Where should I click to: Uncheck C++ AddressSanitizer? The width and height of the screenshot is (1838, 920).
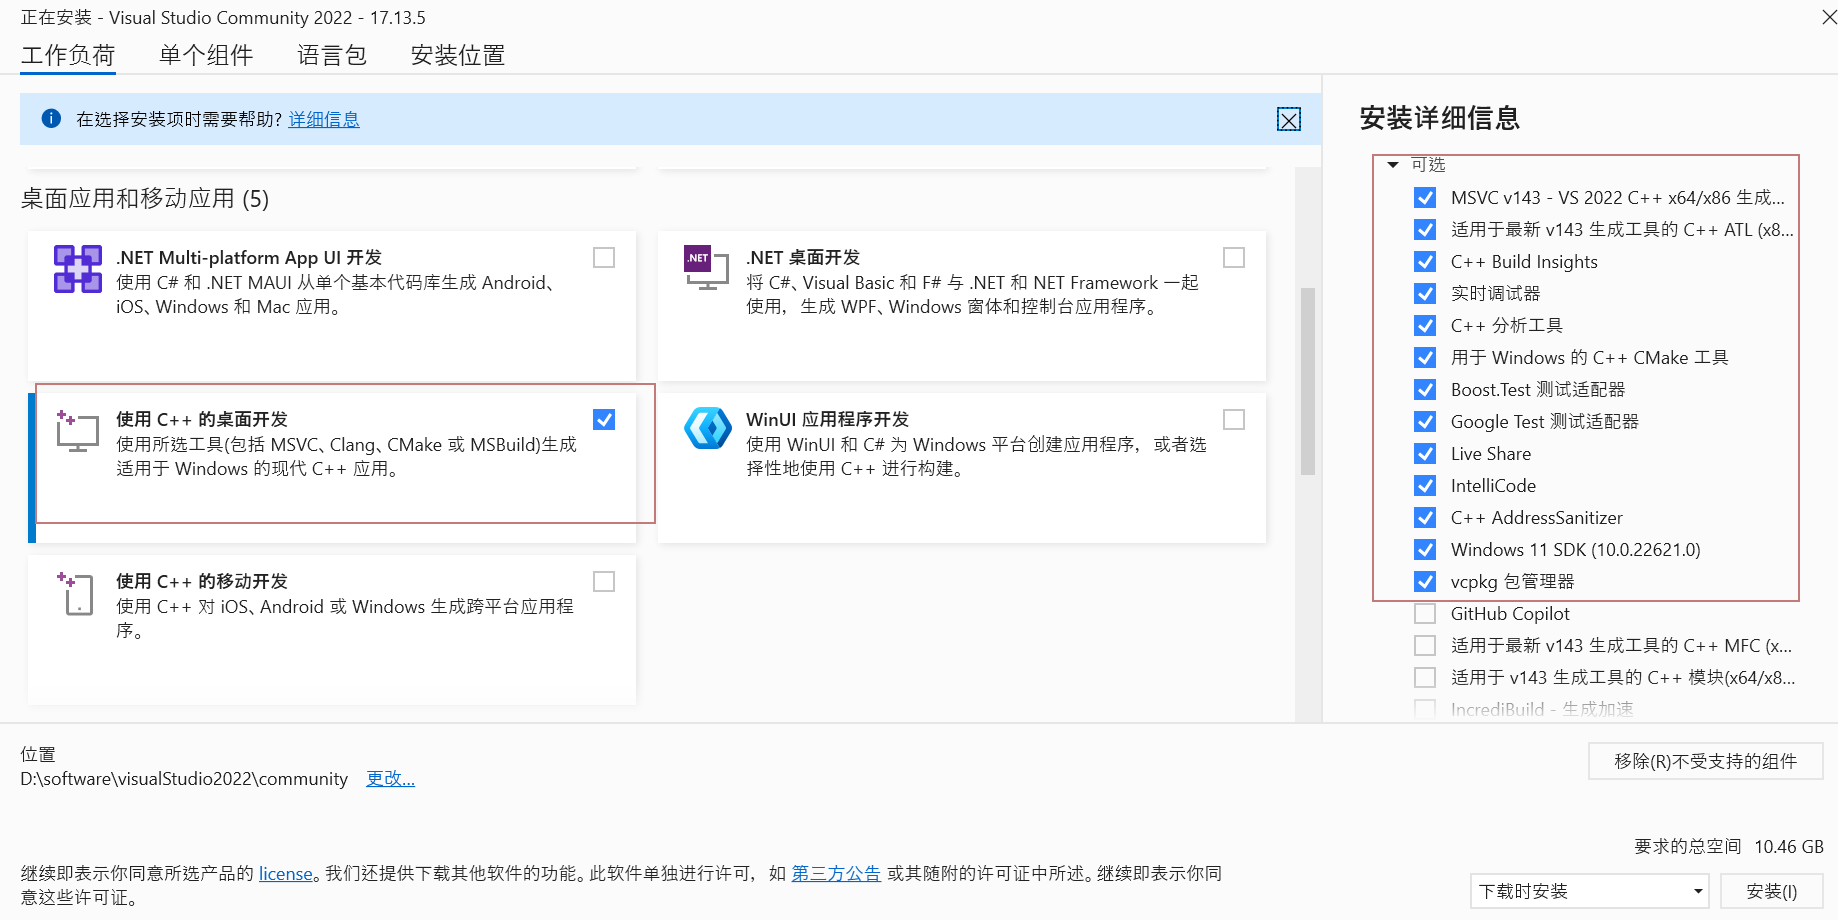1425,518
